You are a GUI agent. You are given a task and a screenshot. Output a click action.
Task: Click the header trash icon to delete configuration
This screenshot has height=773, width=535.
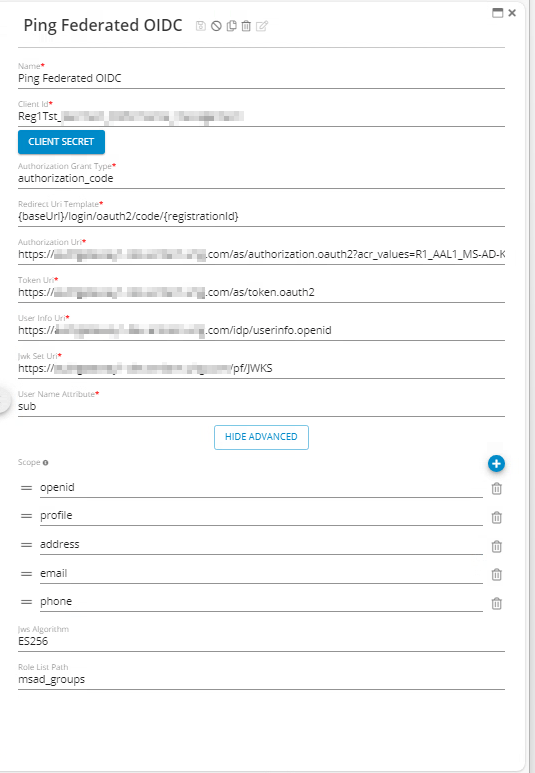point(246,26)
